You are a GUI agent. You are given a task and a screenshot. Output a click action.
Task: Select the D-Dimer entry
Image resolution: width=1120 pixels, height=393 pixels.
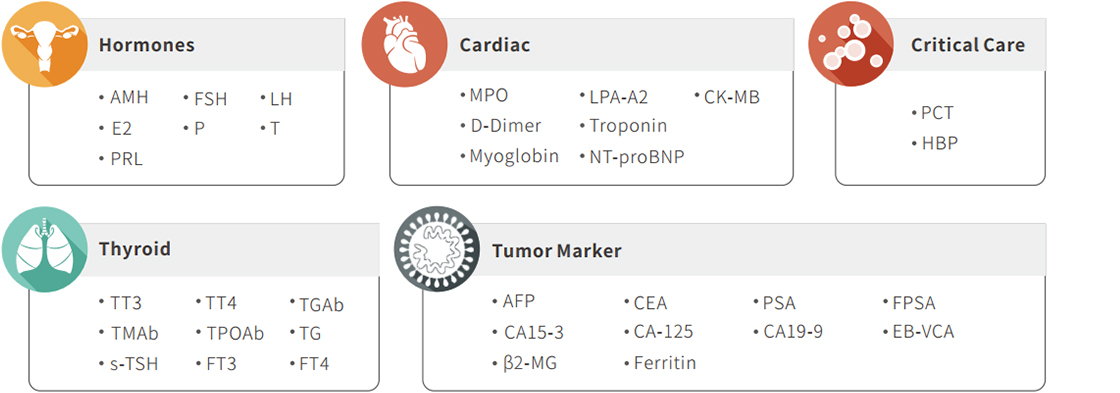pos(505,126)
